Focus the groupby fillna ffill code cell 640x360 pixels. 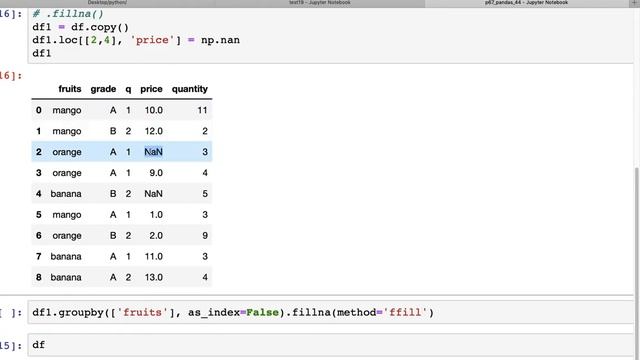coord(331,312)
